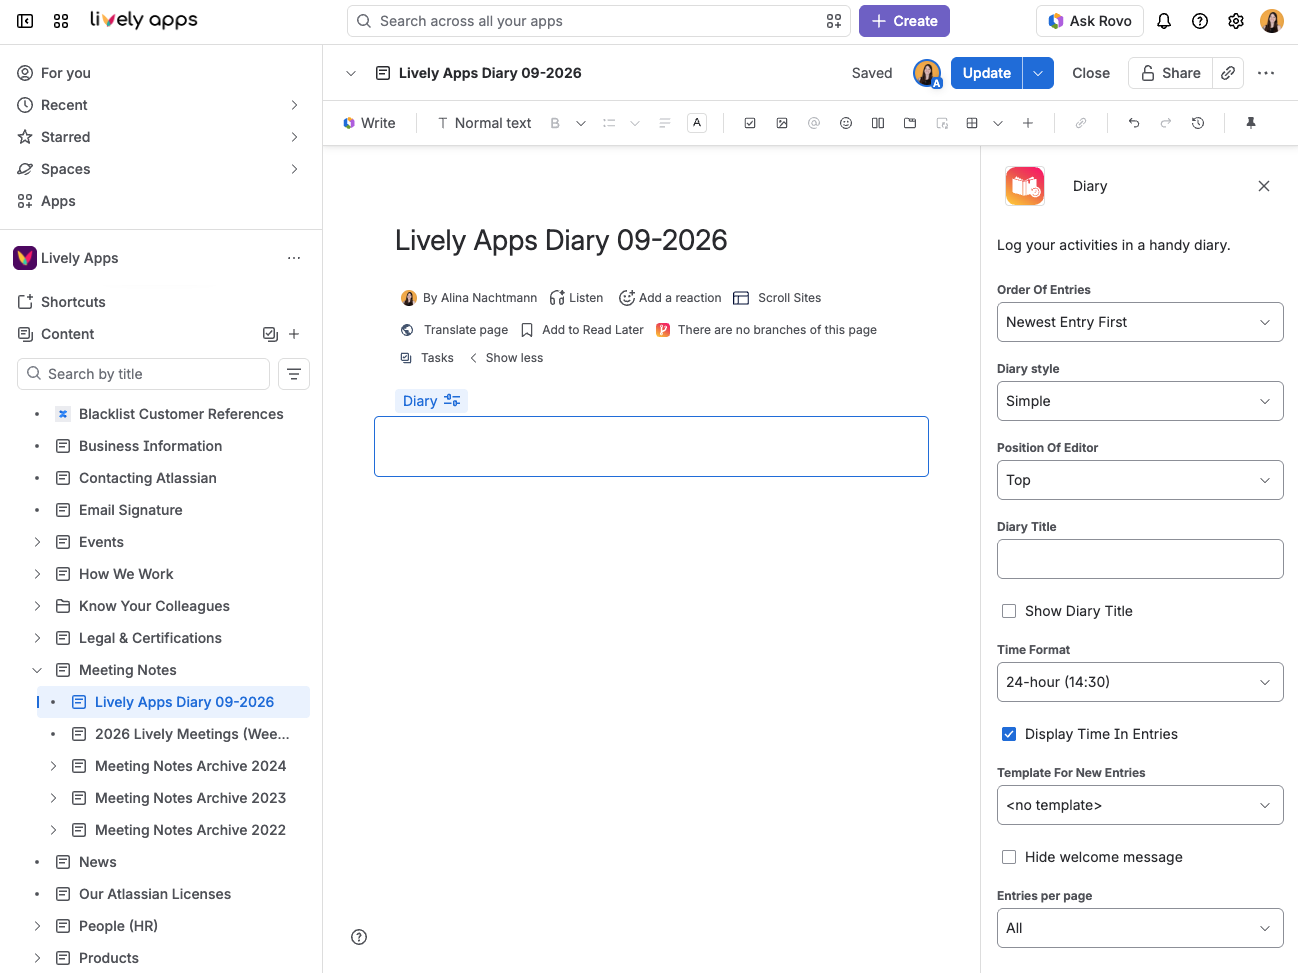1298x973 pixels.
Task: Open the Time Format dropdown
Action: coord(1140,682)
